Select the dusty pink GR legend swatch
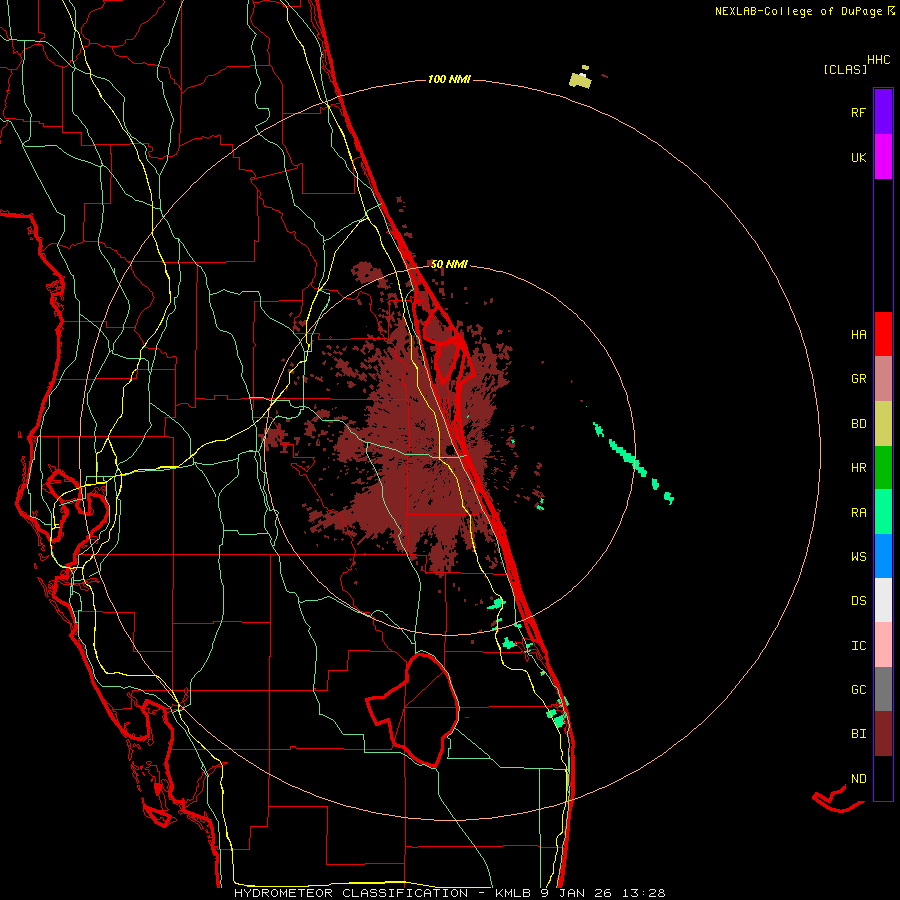This screenshot has width=900, height=900. point(883,379)
